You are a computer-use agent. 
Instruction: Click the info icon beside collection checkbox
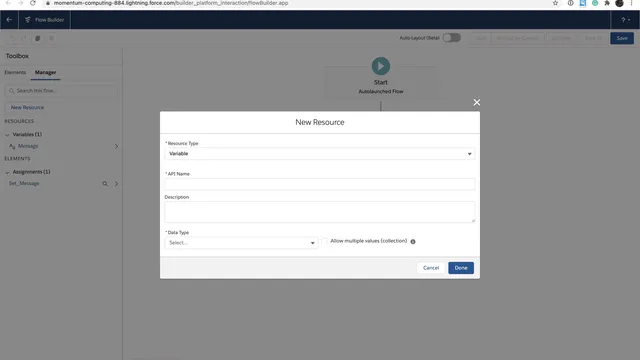tap(413, 242)
